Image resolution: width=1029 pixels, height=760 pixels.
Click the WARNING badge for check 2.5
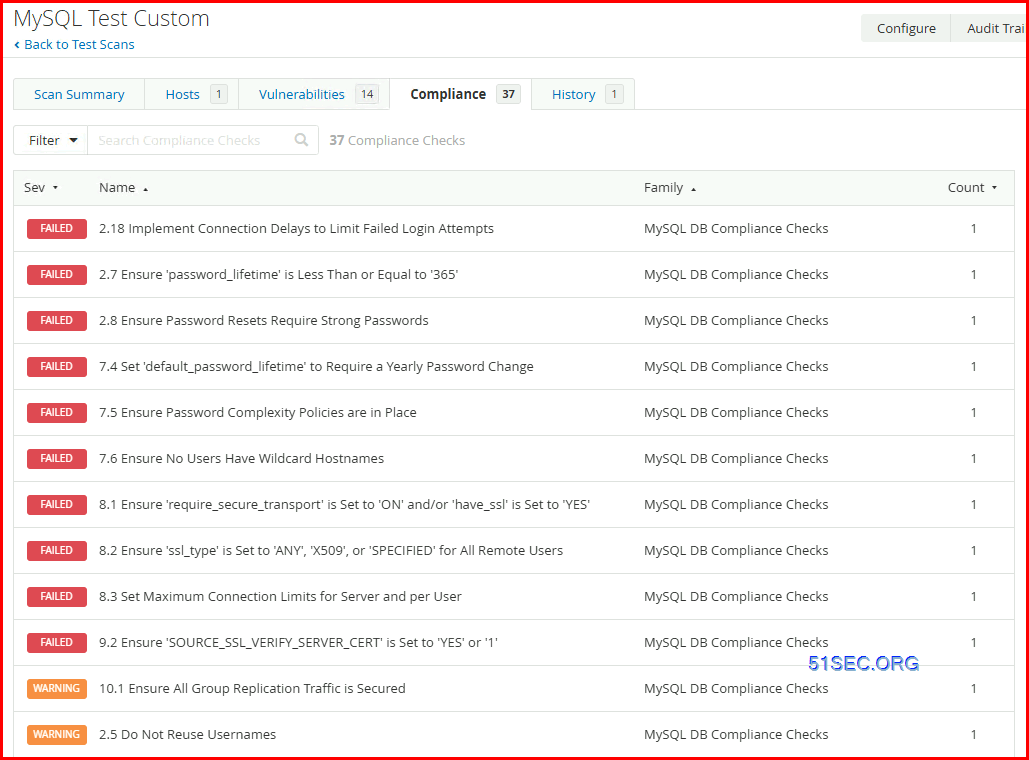[56, 734]
